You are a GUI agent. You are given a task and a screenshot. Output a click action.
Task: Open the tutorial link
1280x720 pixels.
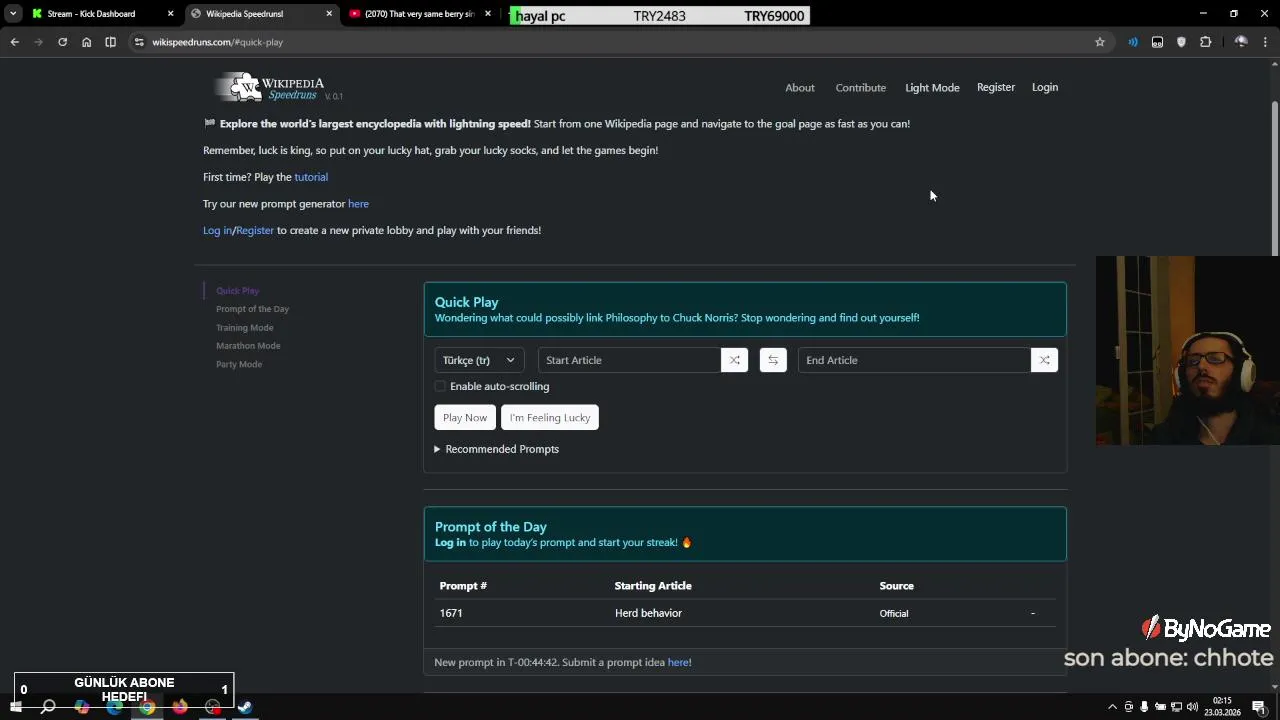(x=311, y=177)
